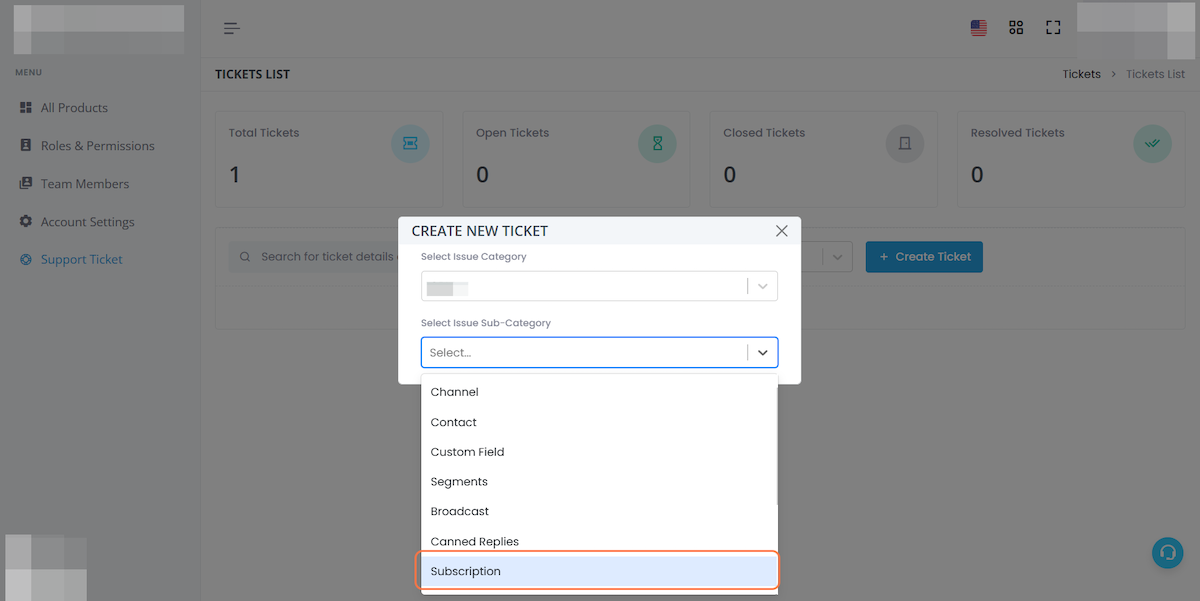The width and height of the screenshot is (1200, 601).
Task: Open Roles & Permissions sidebar item
Action: (97, 146)
